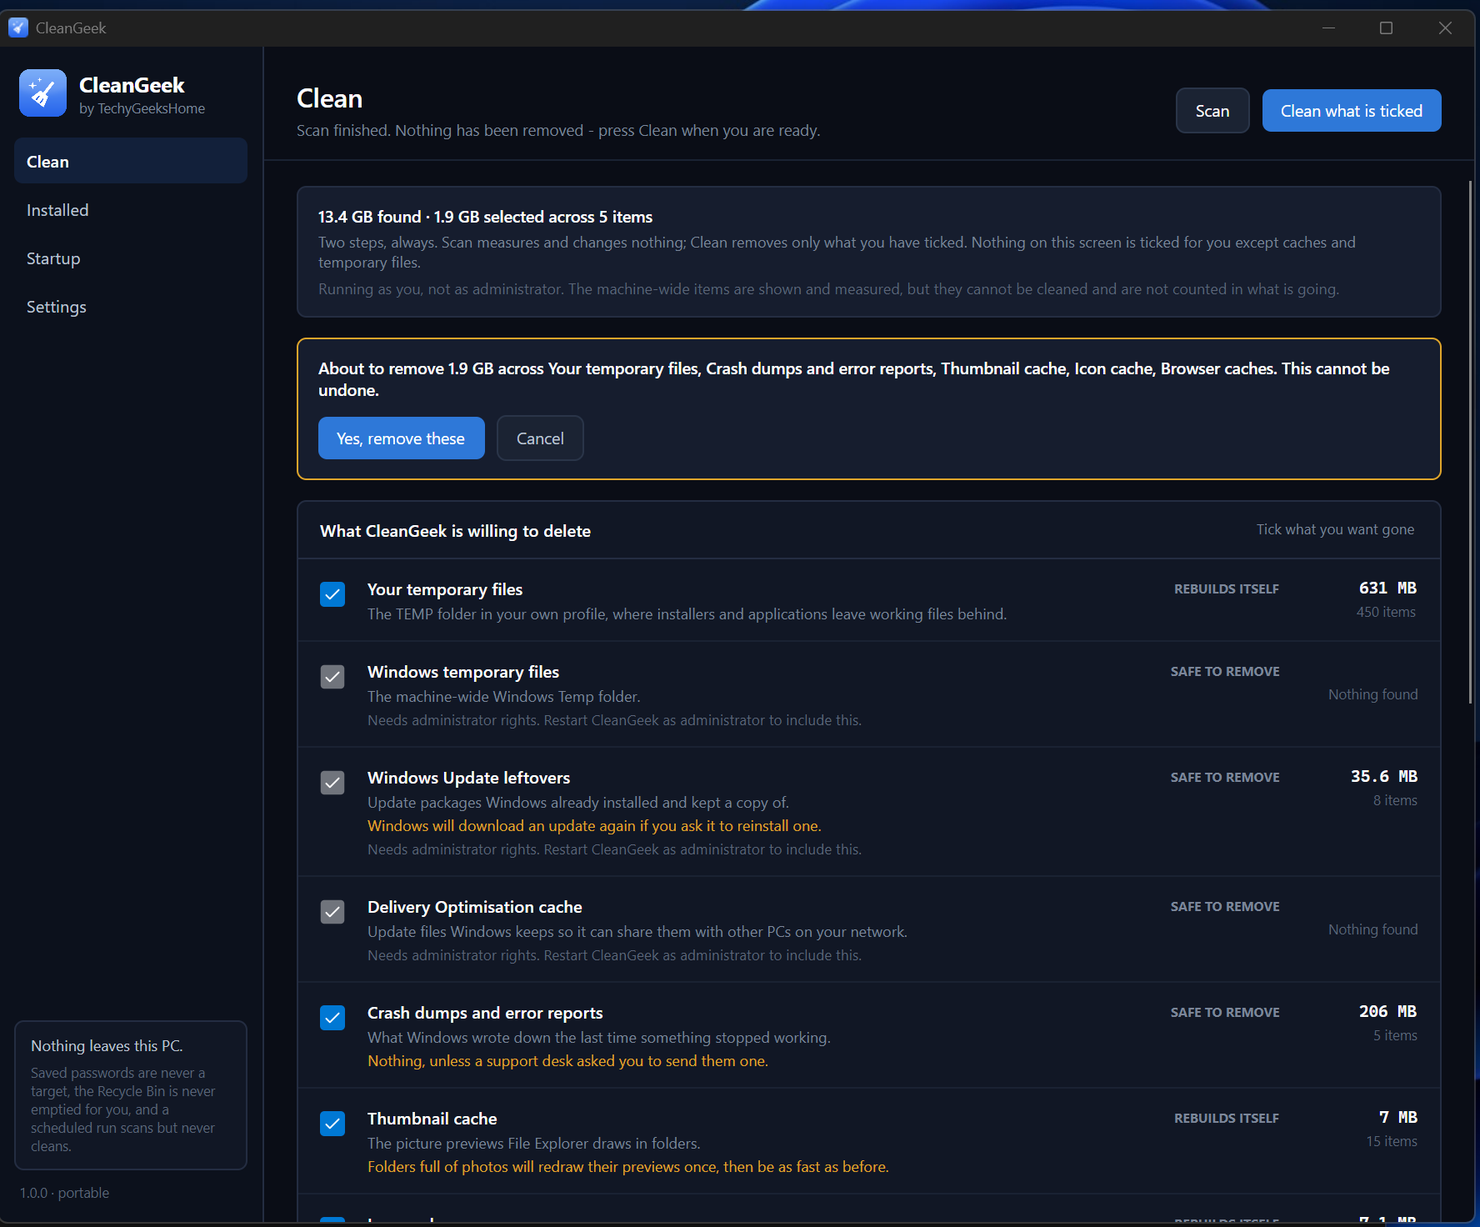Click REBUILDS ITSELF tag on Your temporary files
The height and width of the screenshot is (1227, 1480).
pyautogui.click(x=1226, y=589)
